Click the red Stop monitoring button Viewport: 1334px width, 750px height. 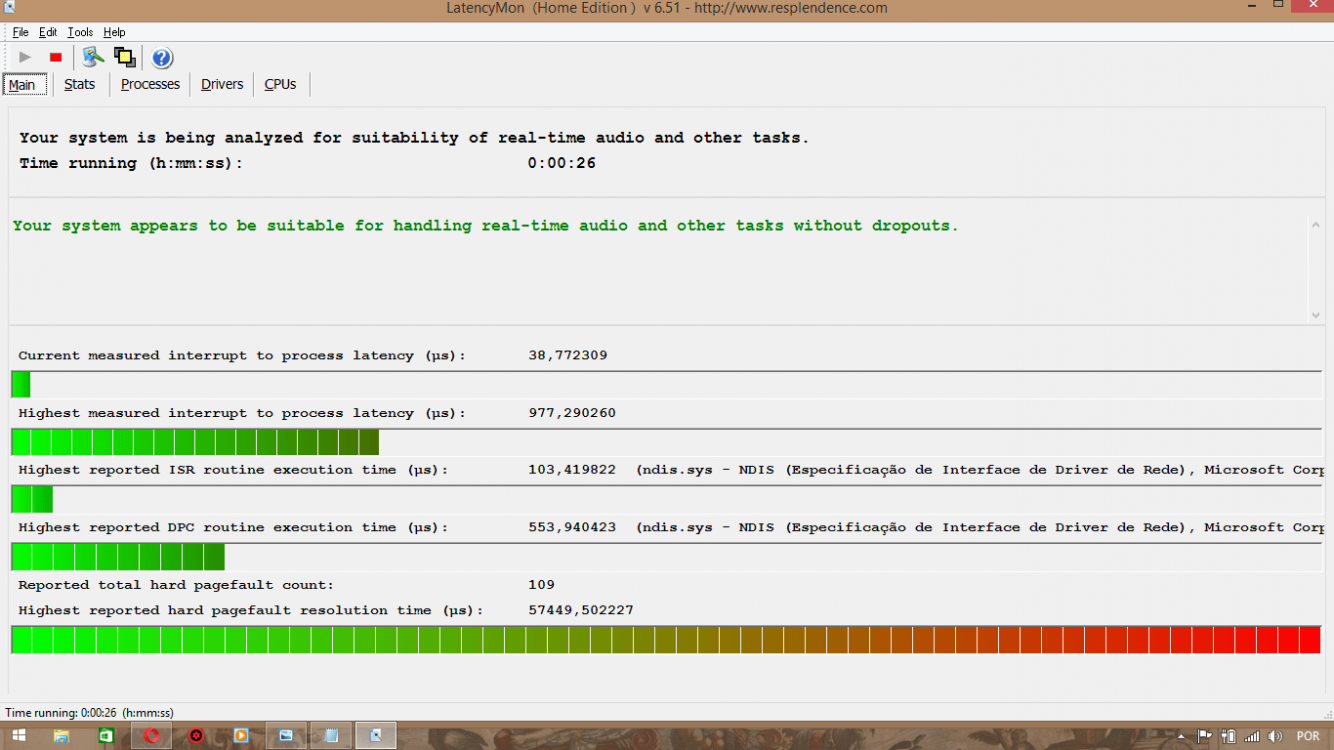[56, 58]
